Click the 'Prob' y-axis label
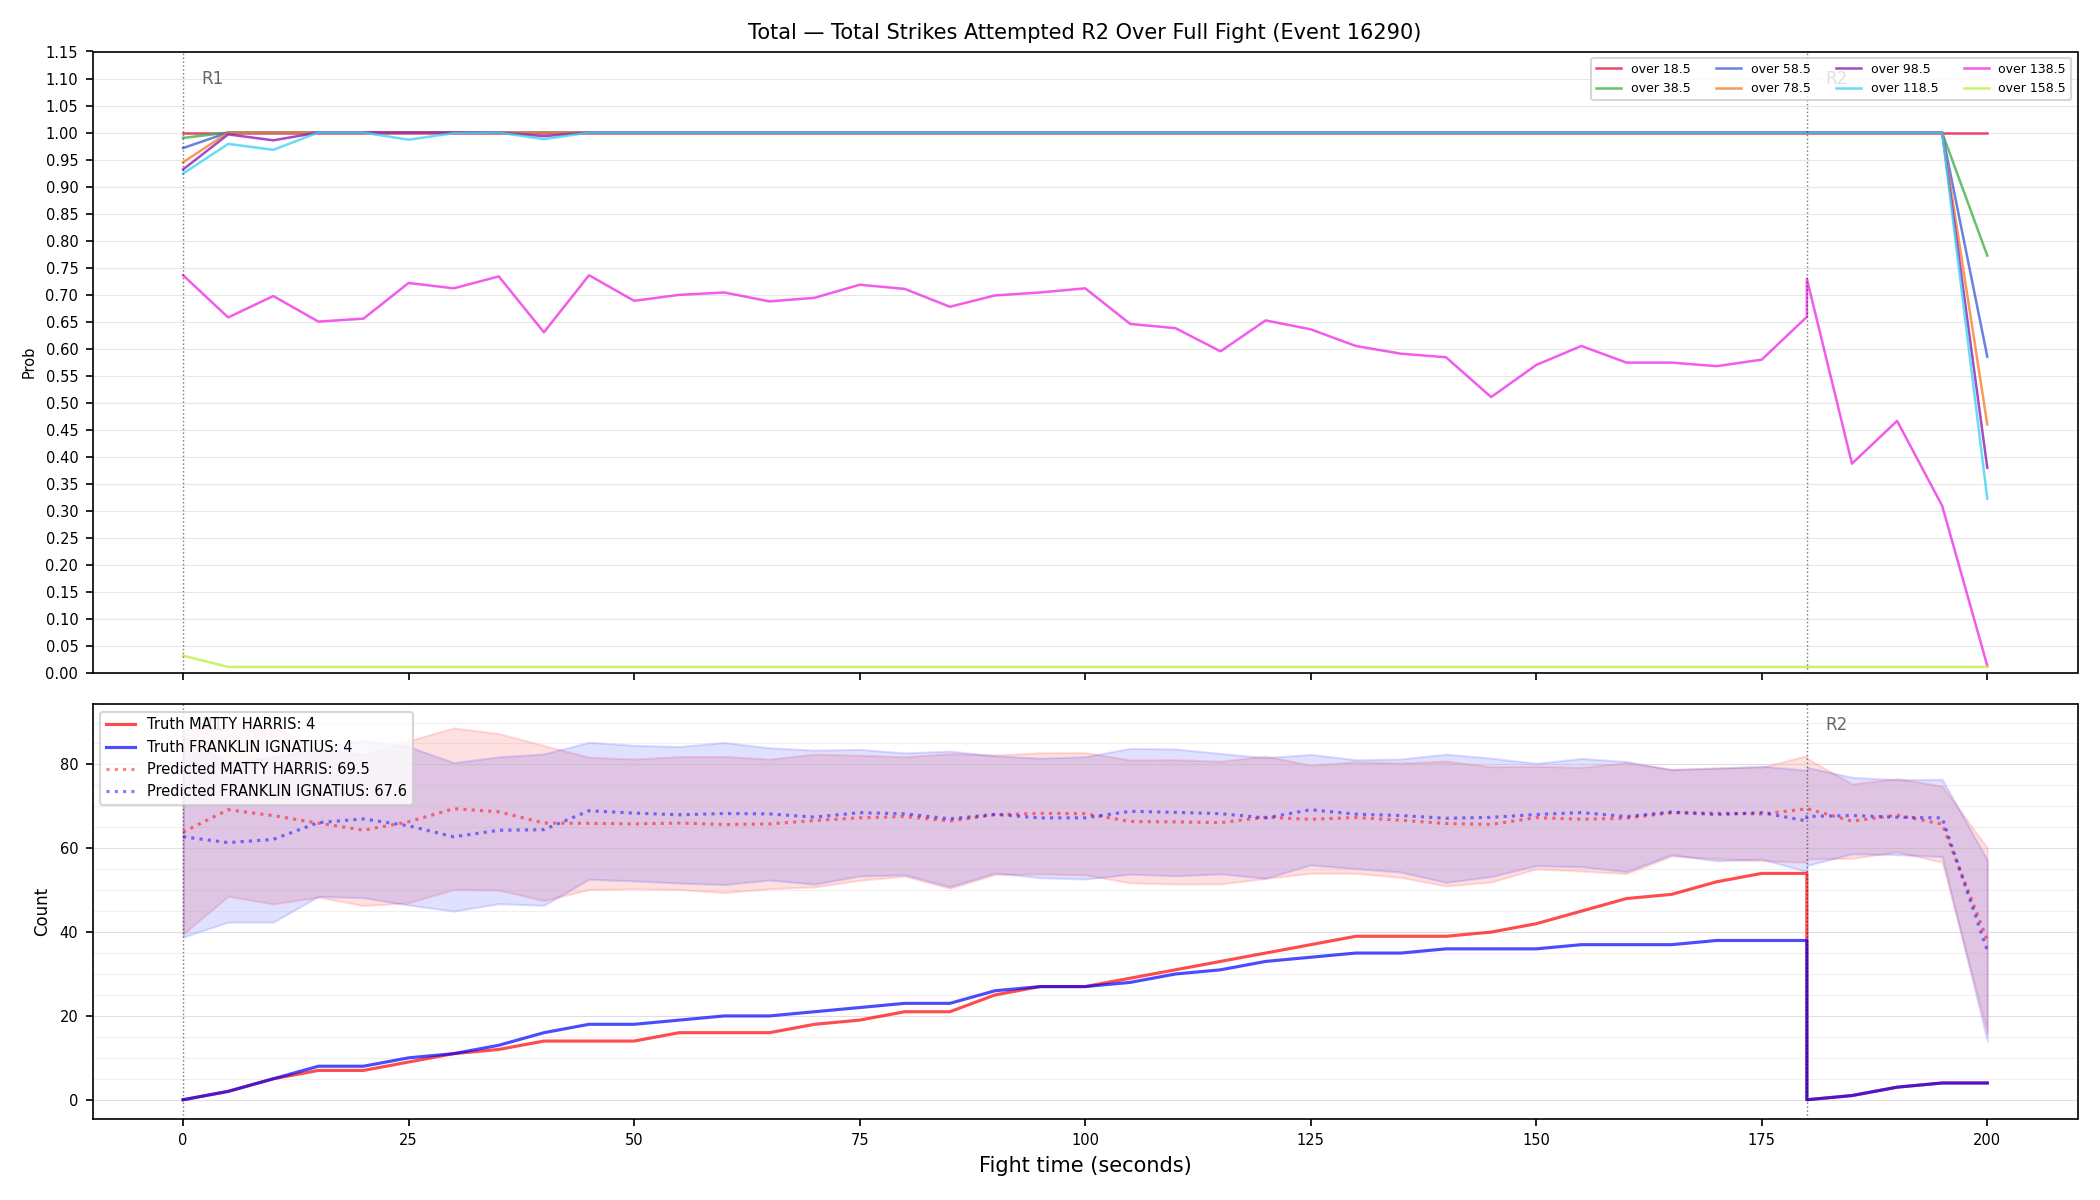This screenshot has width=2100, height=1200. [x=29, y=363]
